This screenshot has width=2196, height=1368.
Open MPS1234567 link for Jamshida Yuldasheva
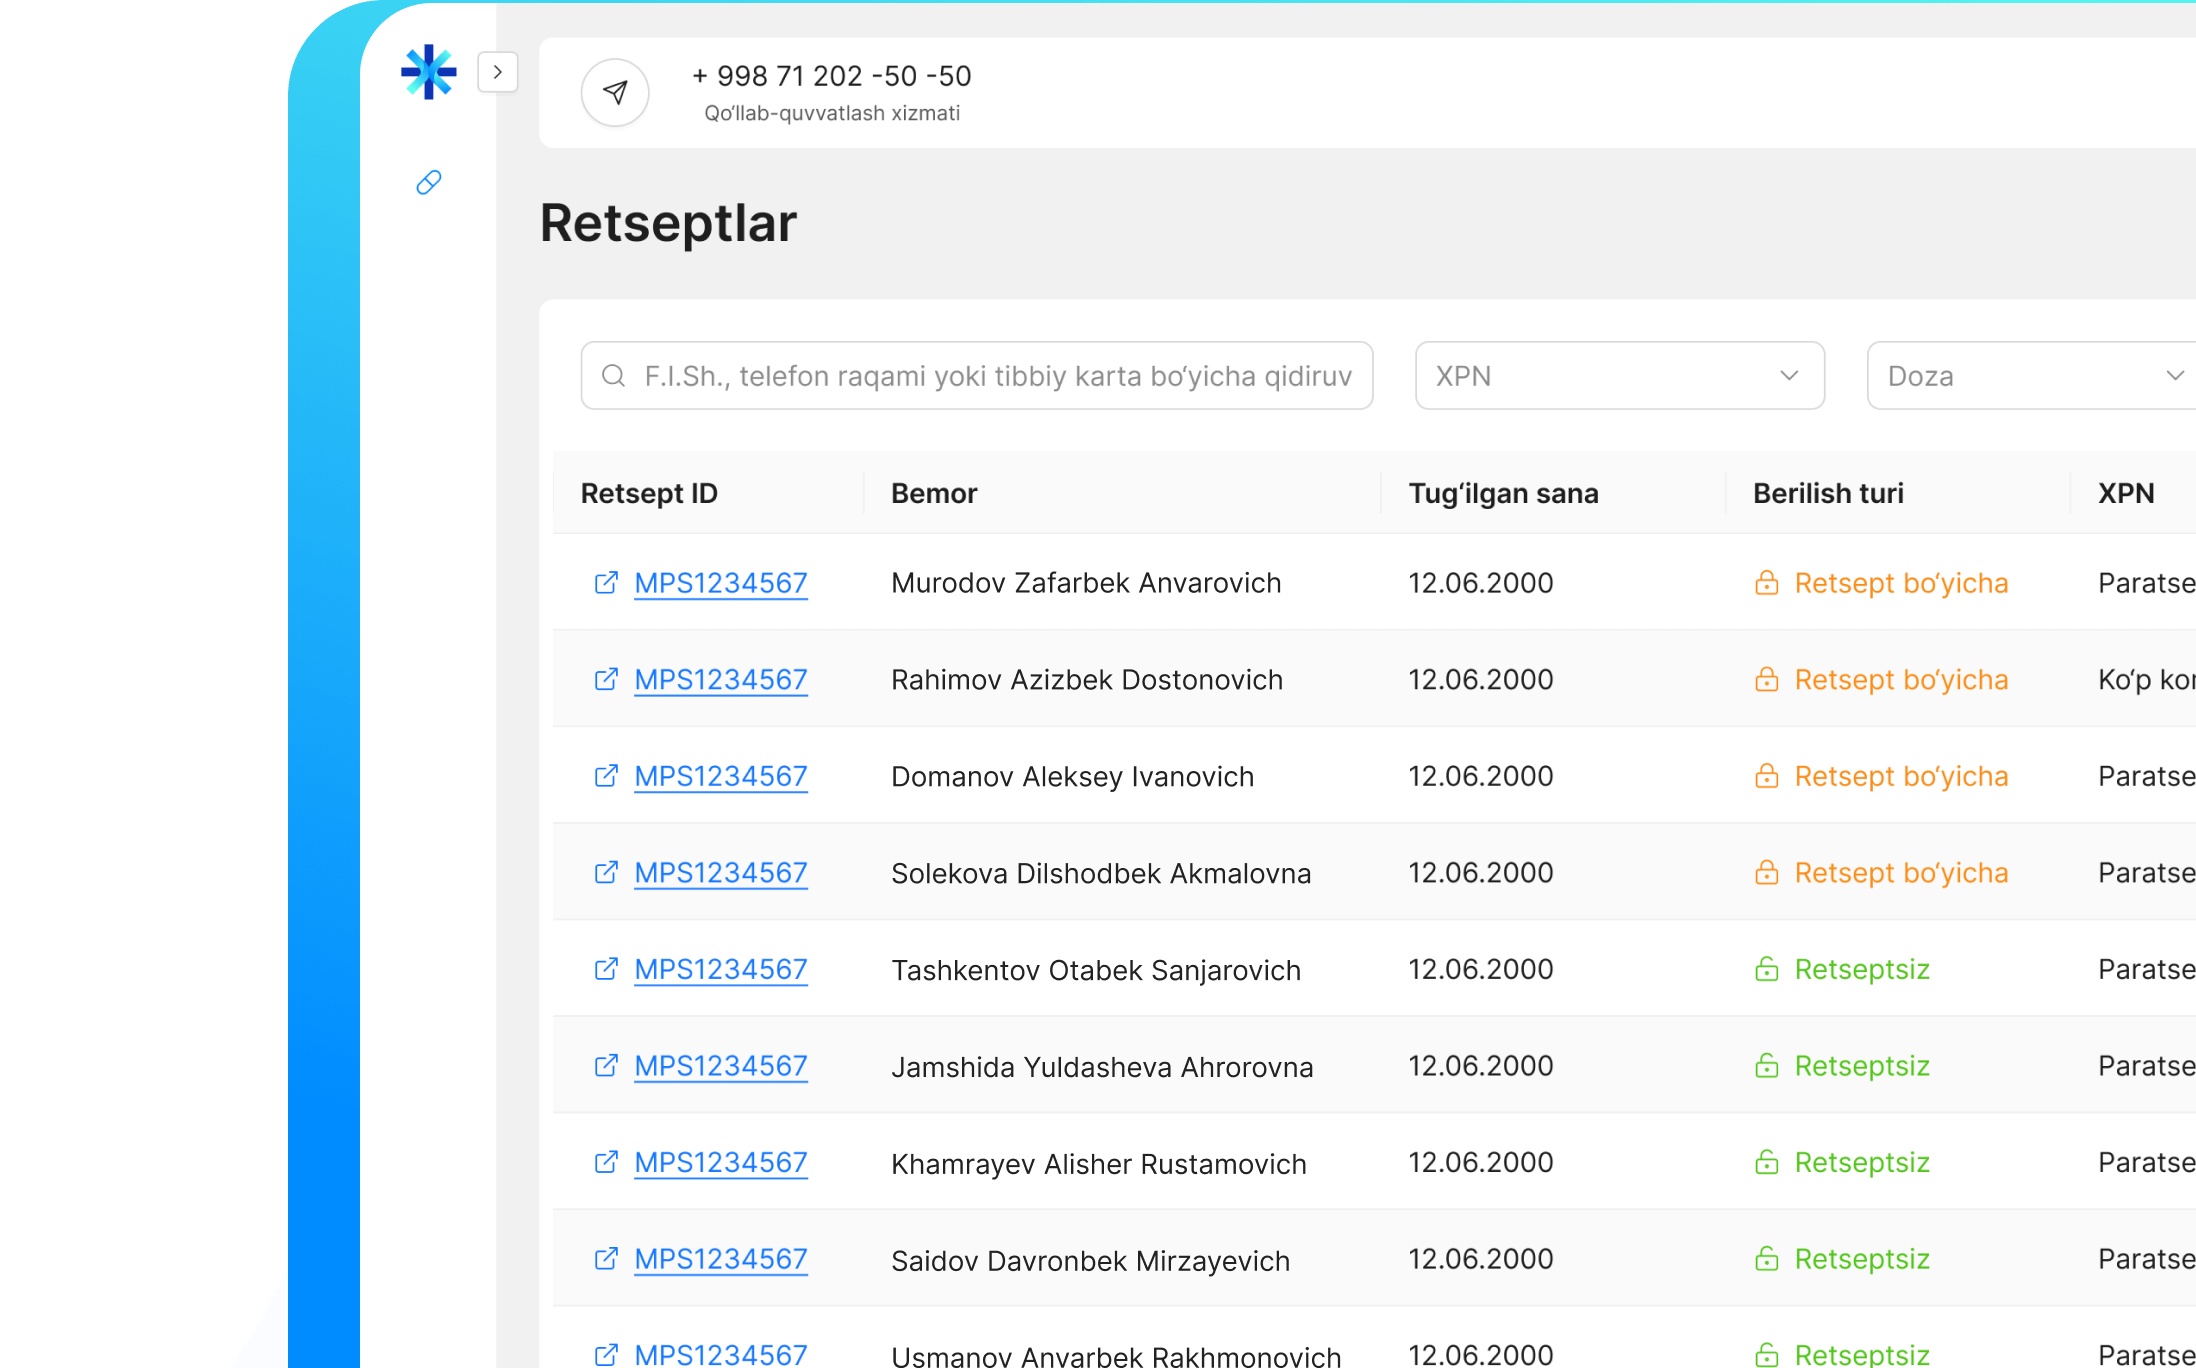(720, 1066)
